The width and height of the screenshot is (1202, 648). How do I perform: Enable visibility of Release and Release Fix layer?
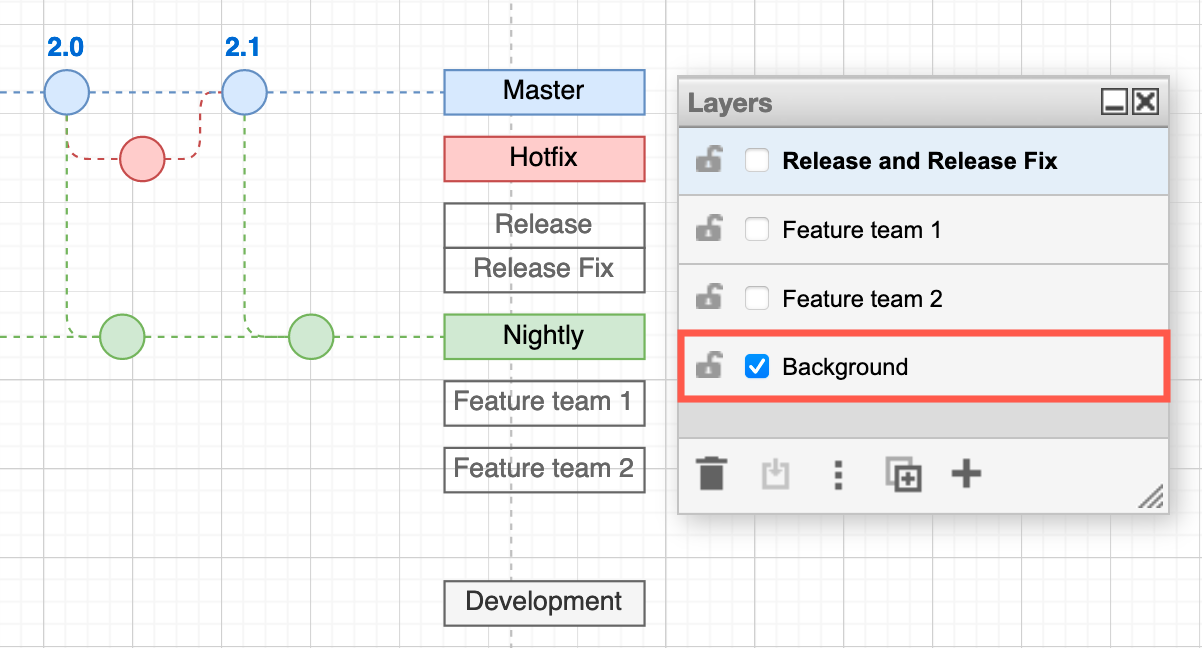pyautogui.click(x=757, y=160)
